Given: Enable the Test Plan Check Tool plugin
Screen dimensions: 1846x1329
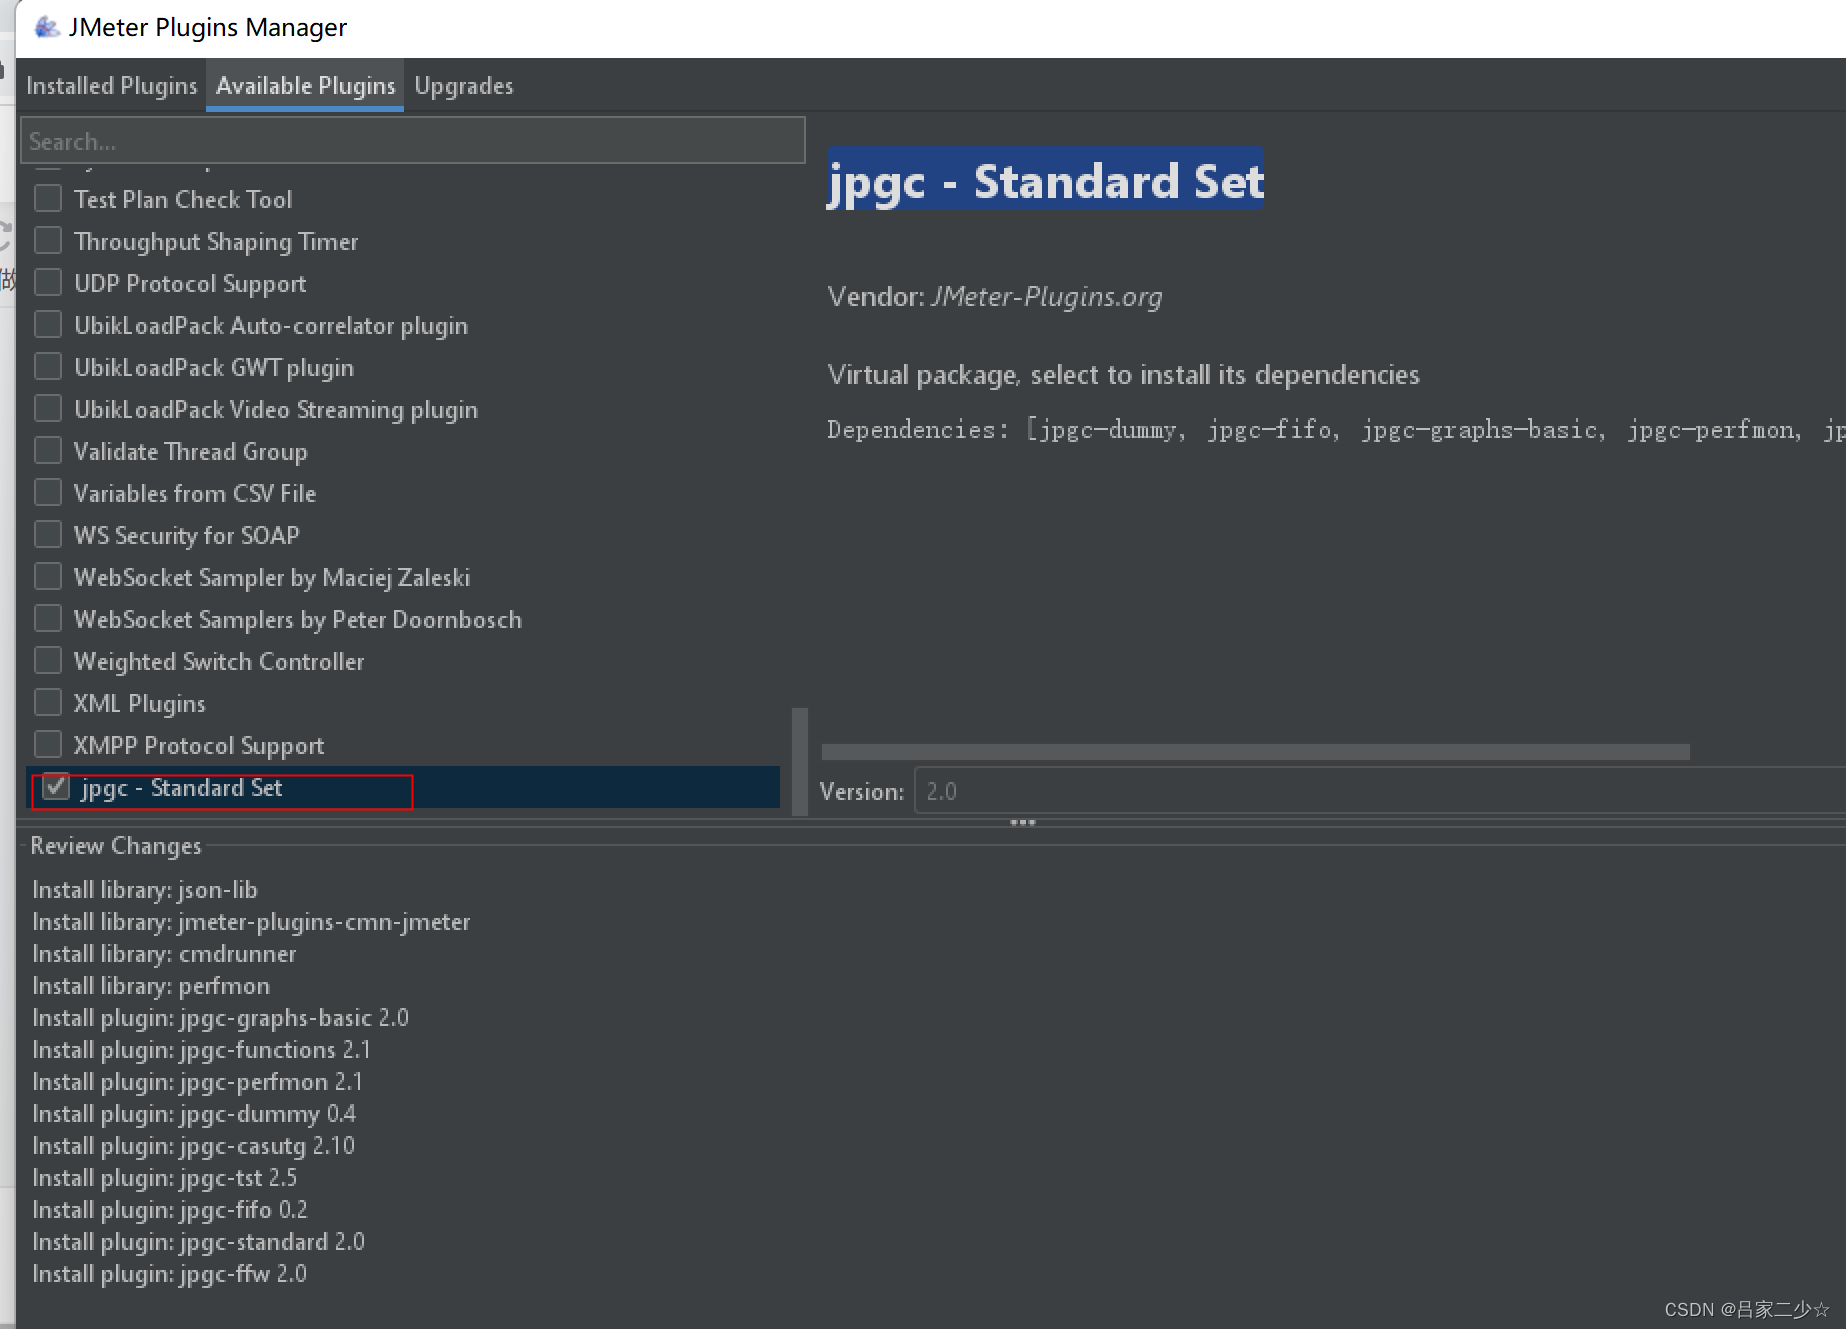Looking at the screenshot, I should pos(47,198).
